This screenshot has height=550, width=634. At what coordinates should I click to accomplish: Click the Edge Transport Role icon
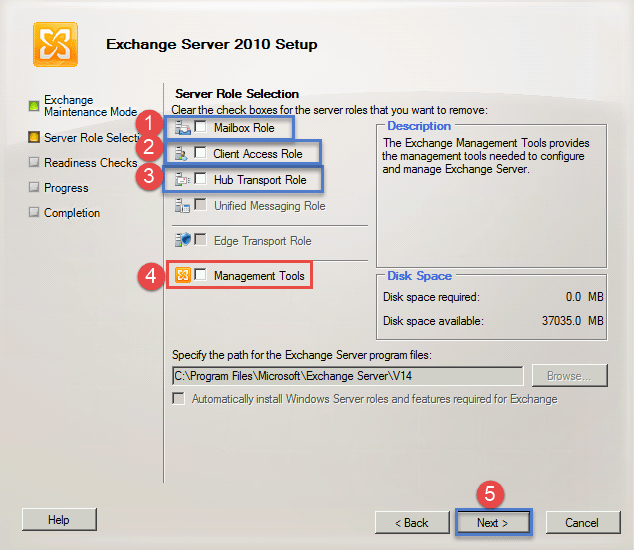click(x=182, y=241)
